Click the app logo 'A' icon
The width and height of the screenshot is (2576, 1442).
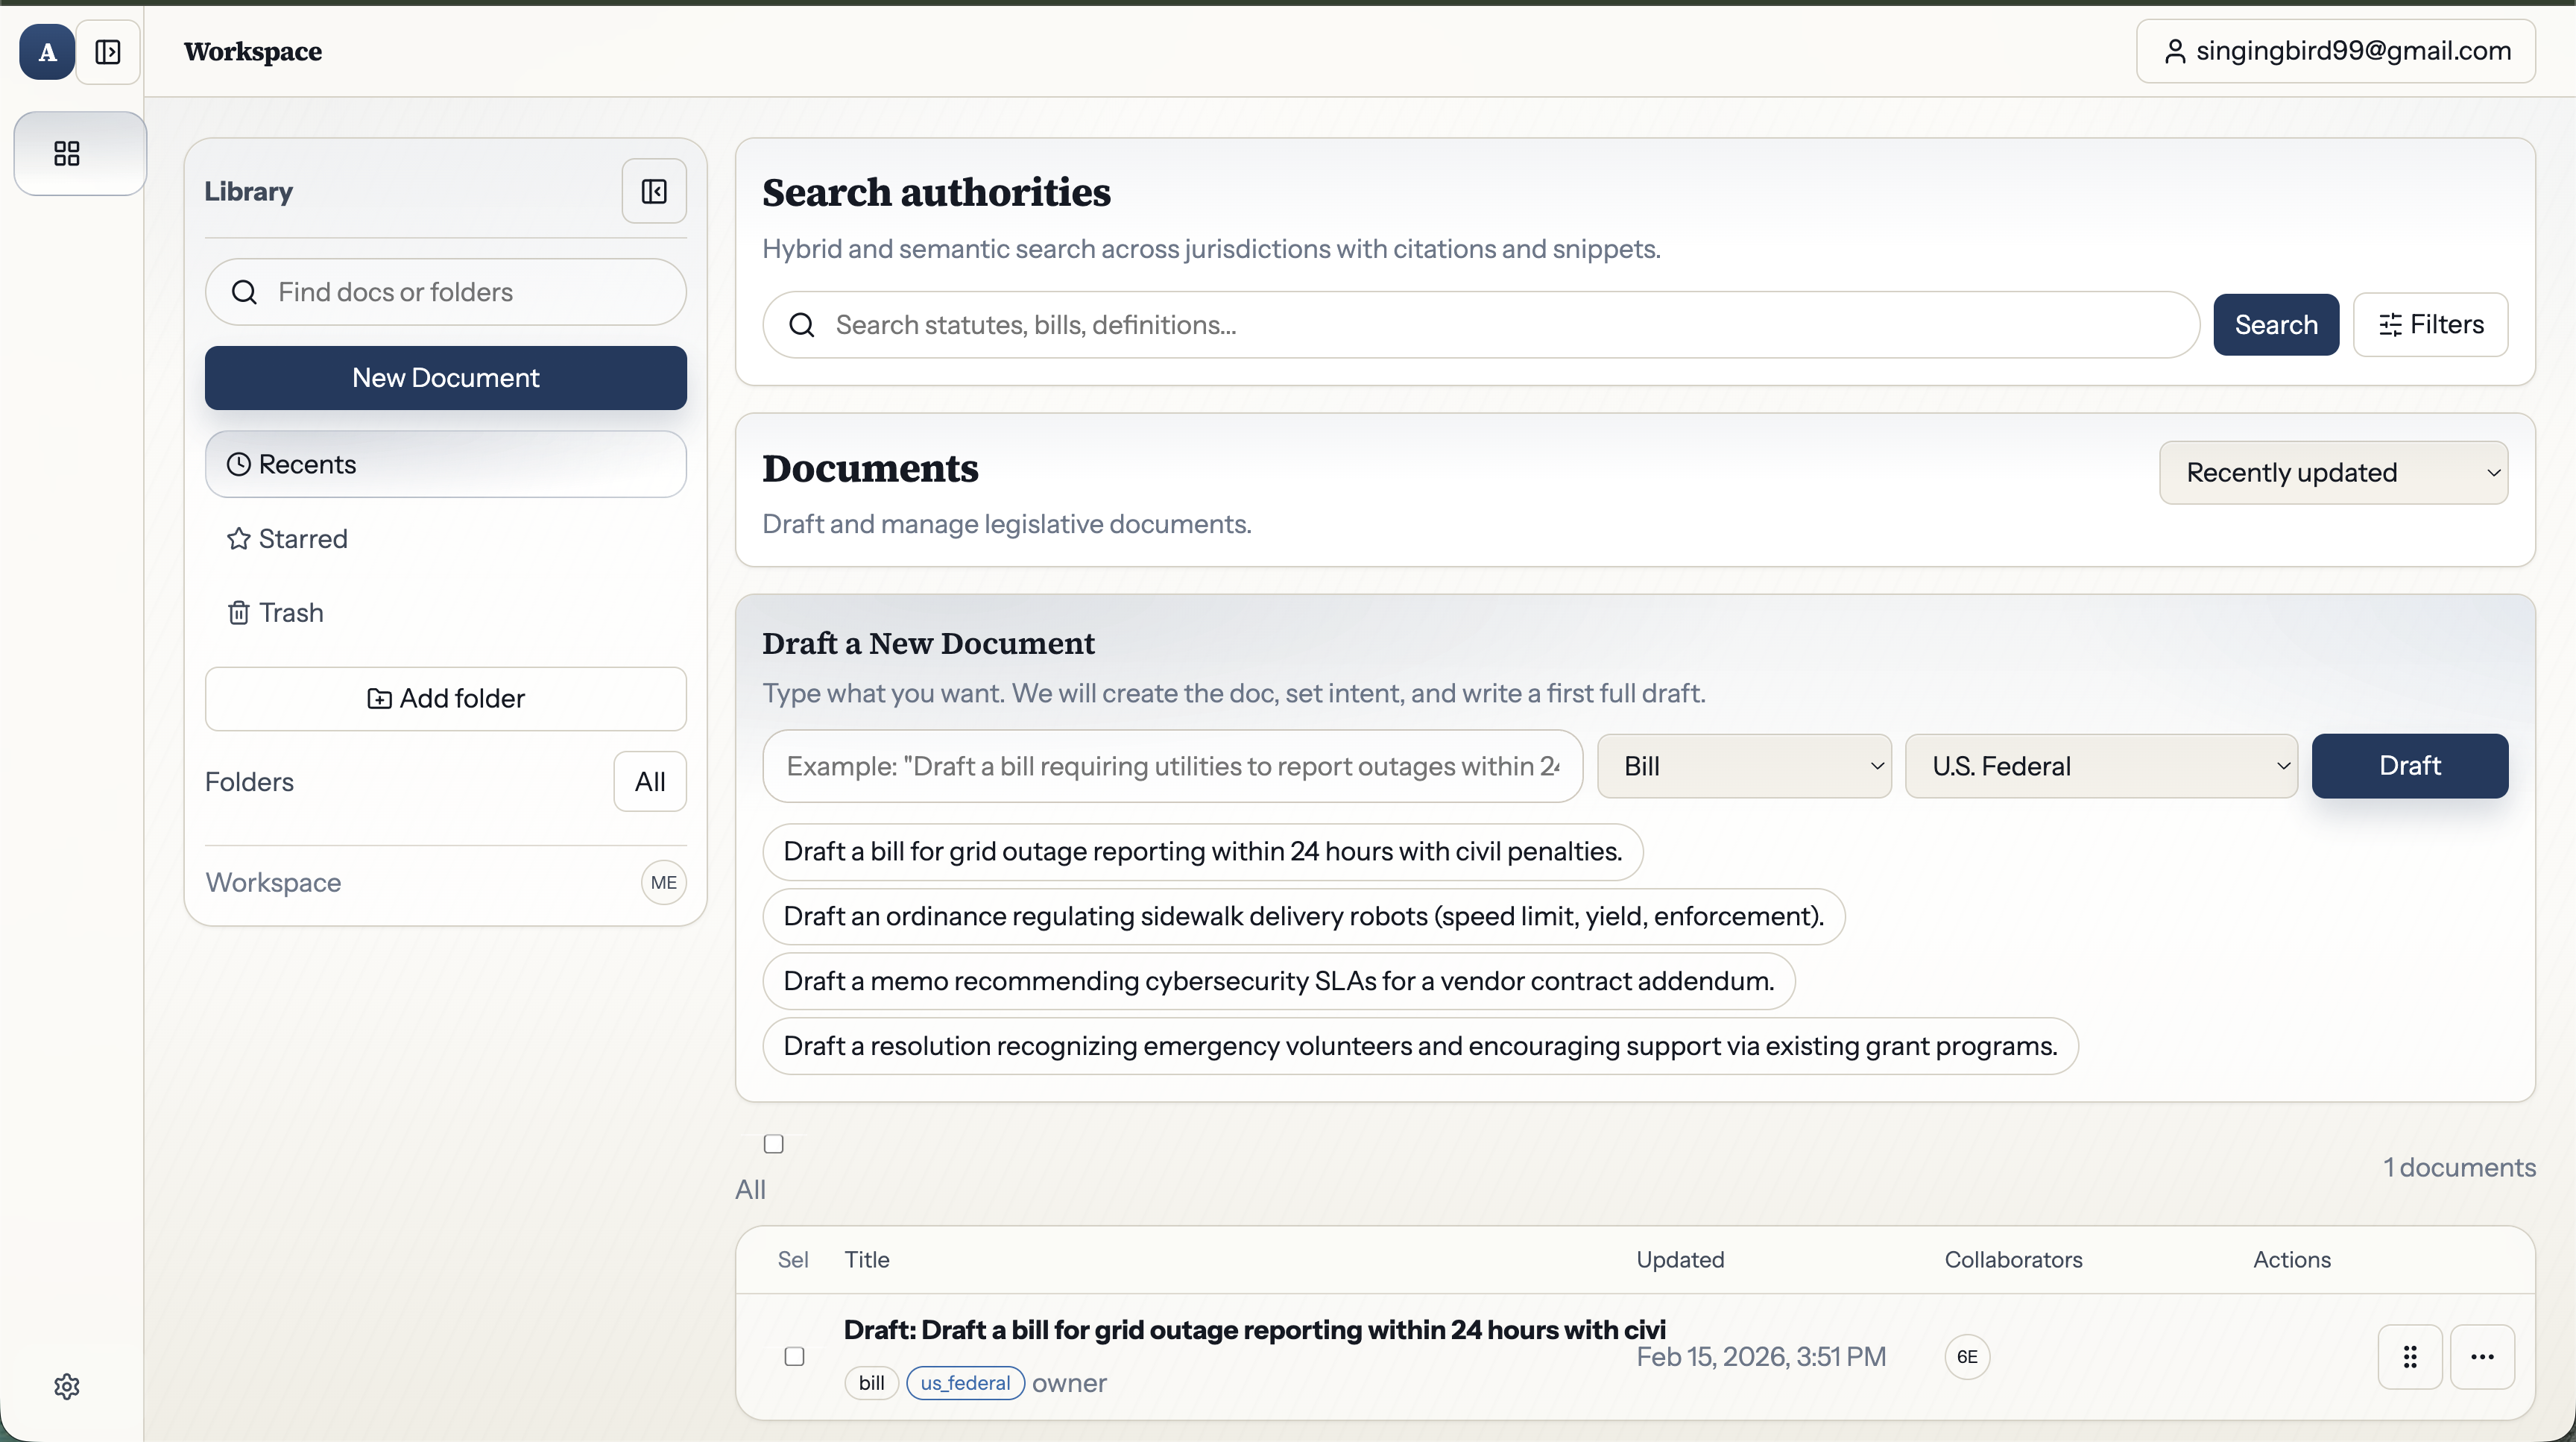pos(47,52)
